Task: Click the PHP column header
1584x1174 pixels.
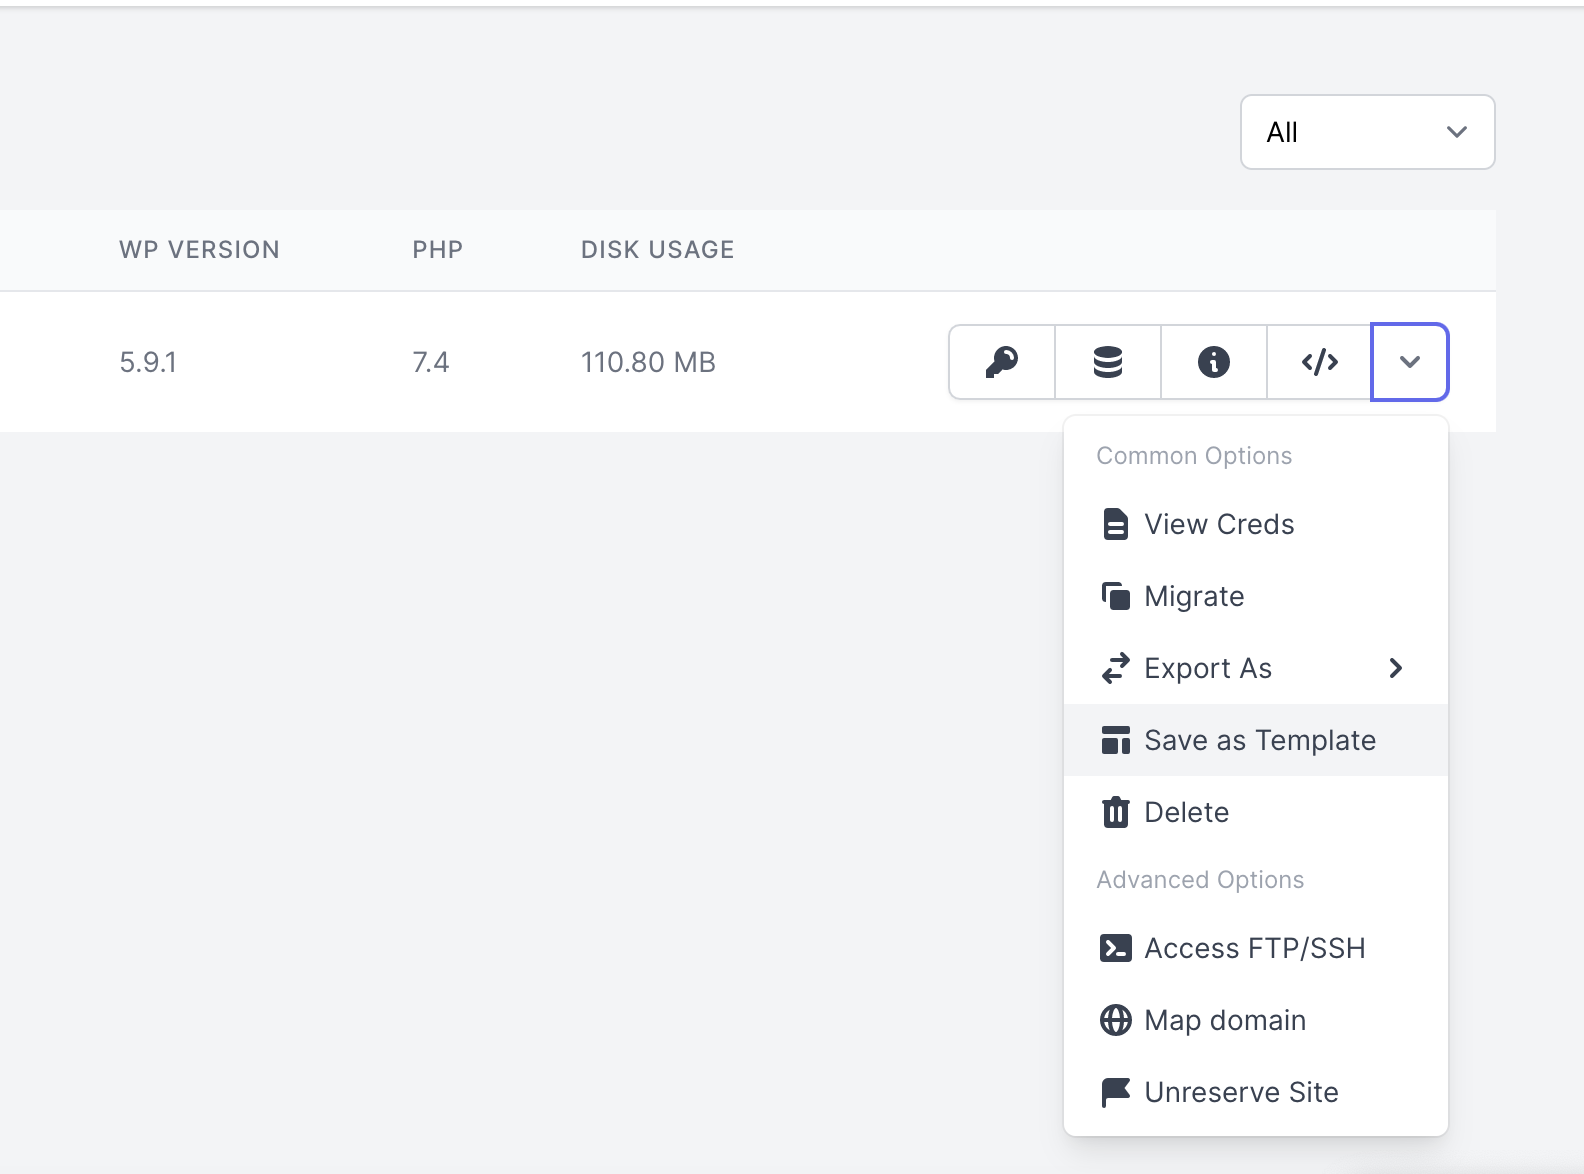Action: click(x=438, y=250)
